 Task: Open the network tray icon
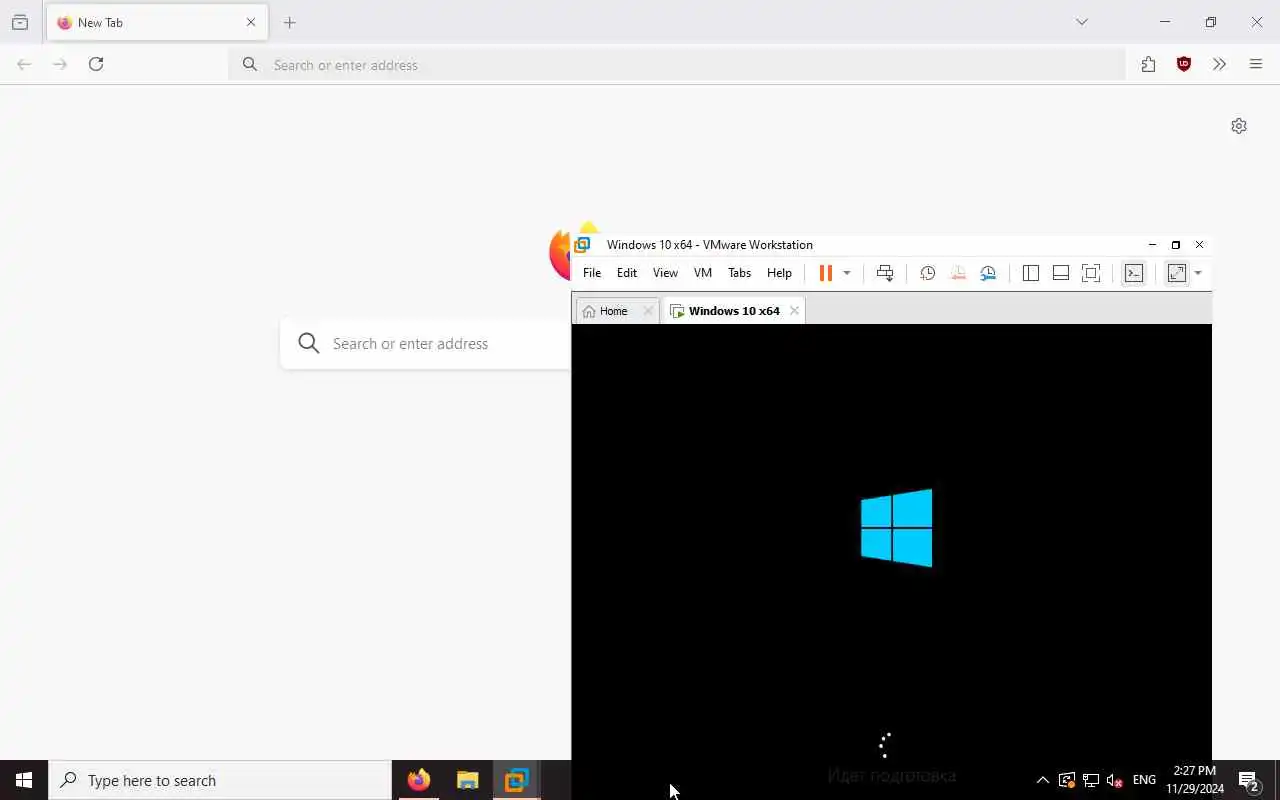point(1091,780)
